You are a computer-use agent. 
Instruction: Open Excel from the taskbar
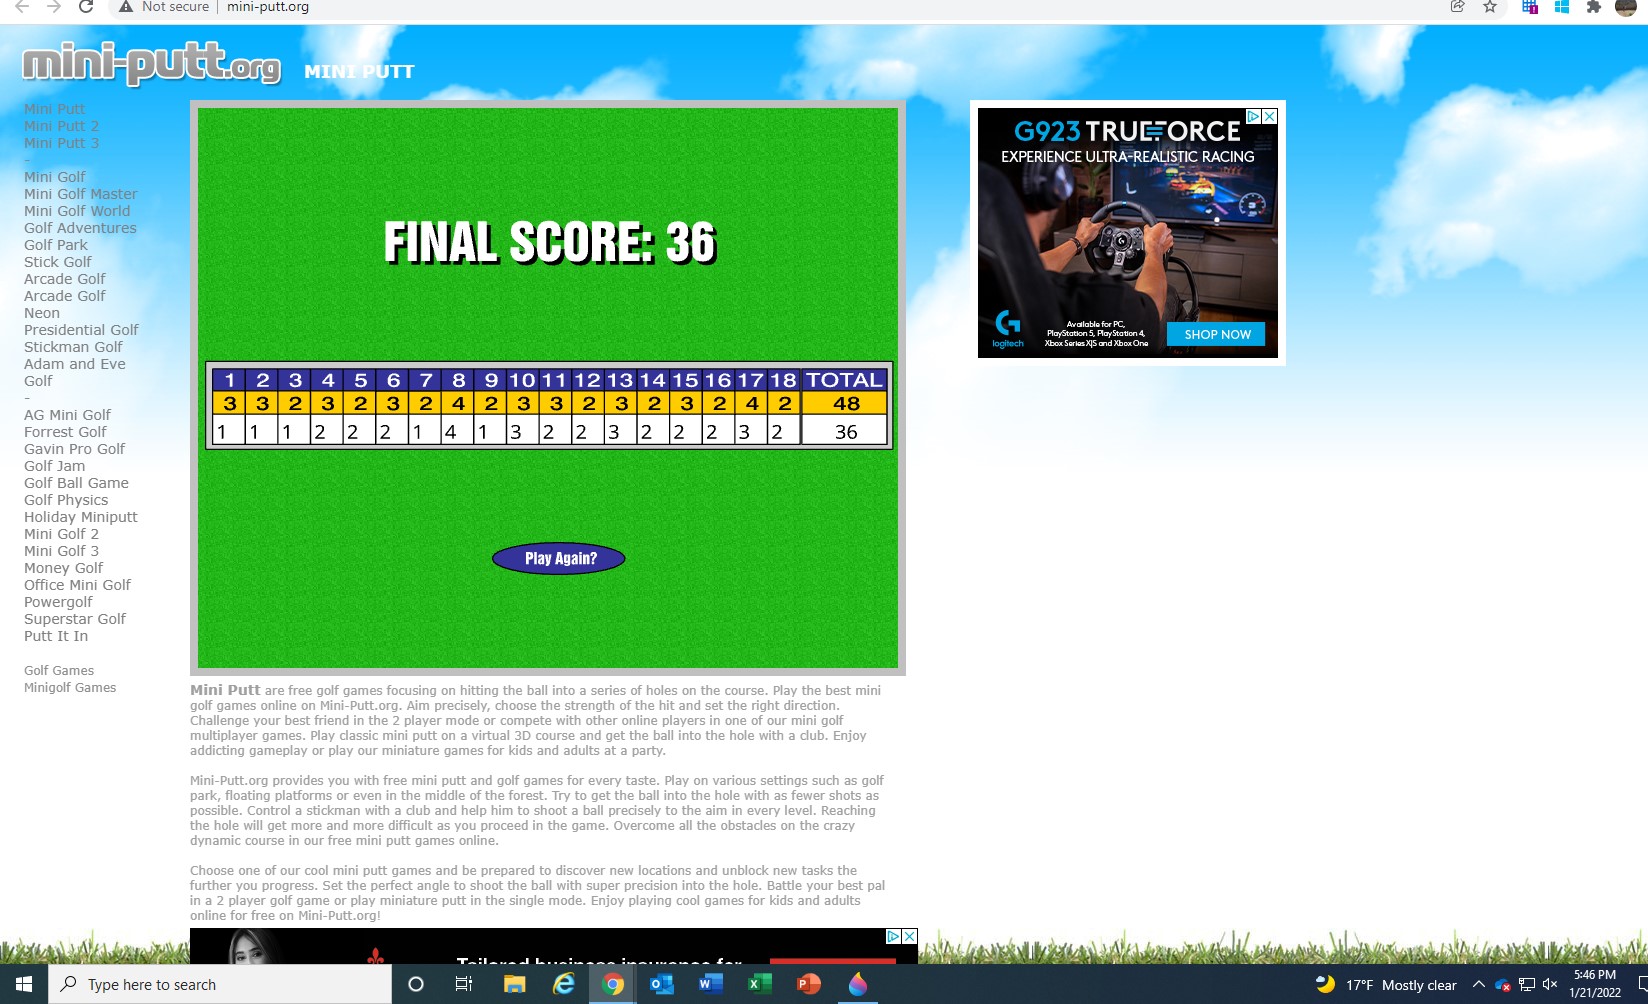click(x=759, y=984)
